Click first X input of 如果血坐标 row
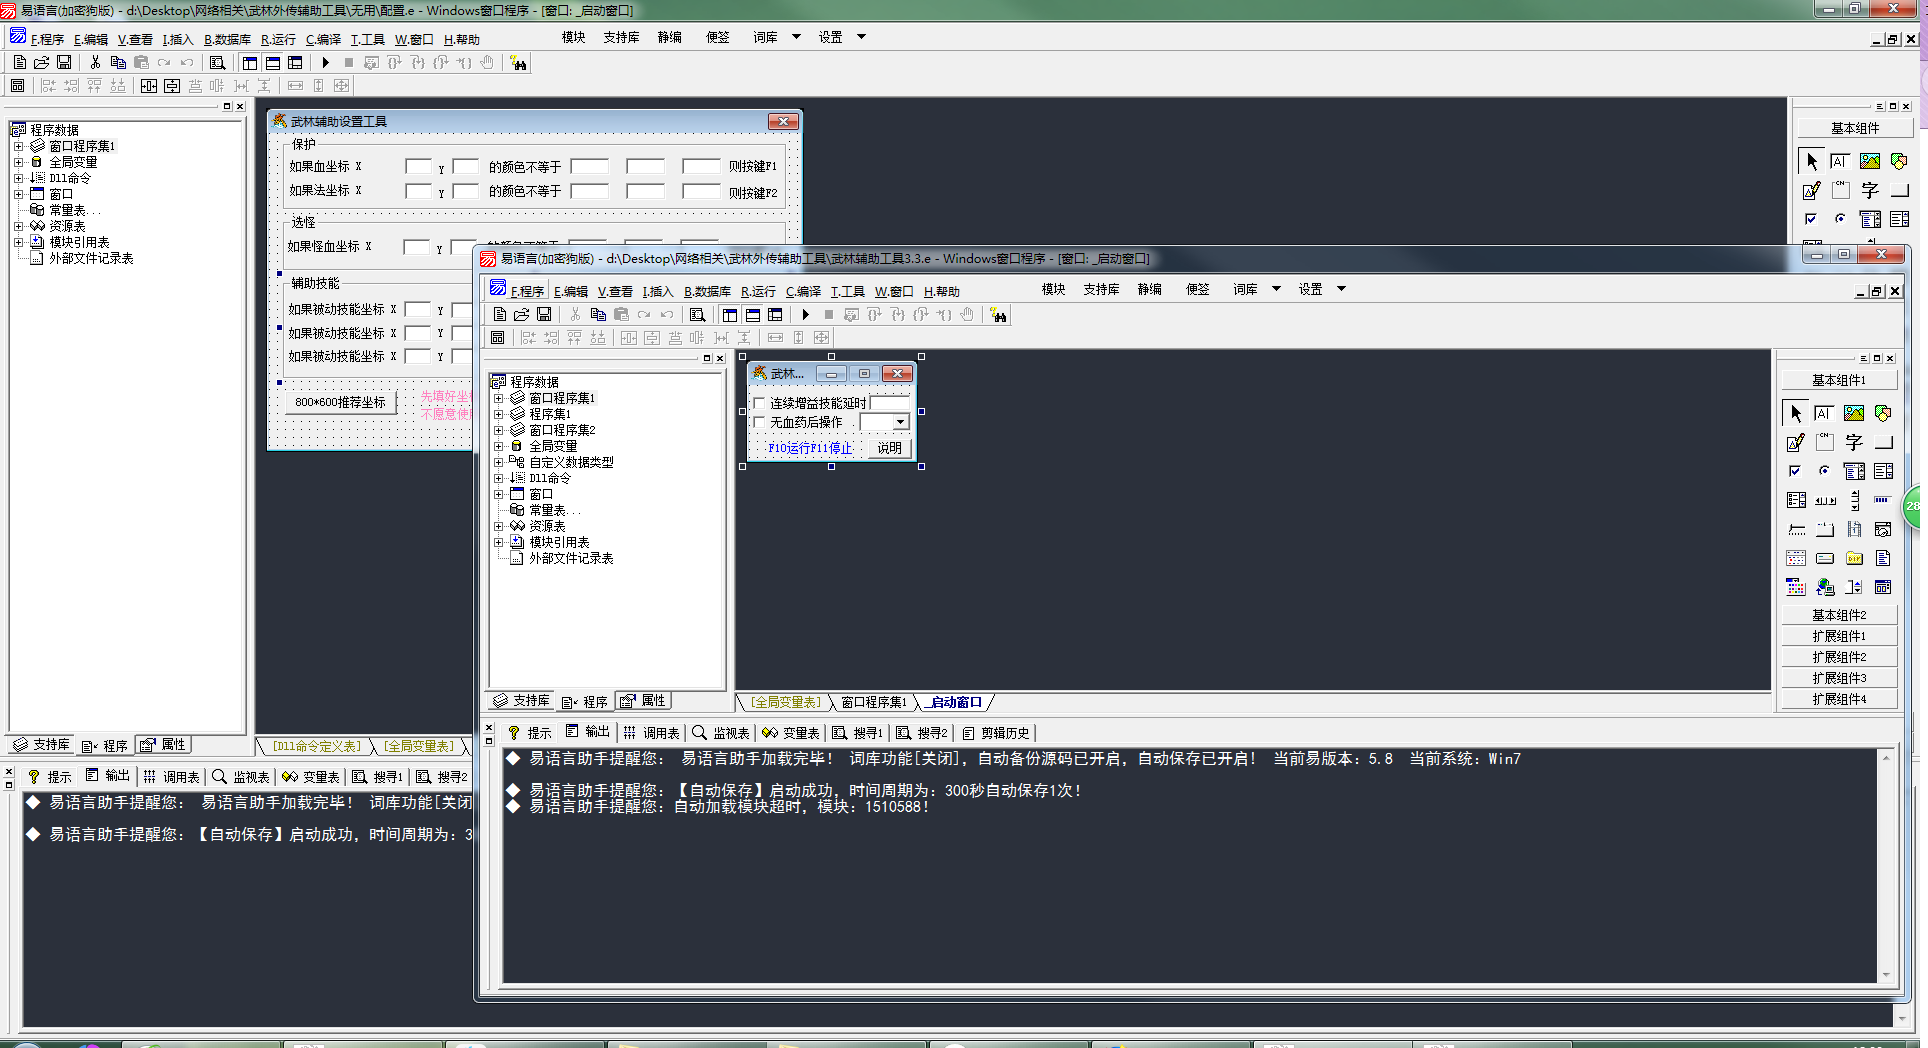 click(418, 166)
